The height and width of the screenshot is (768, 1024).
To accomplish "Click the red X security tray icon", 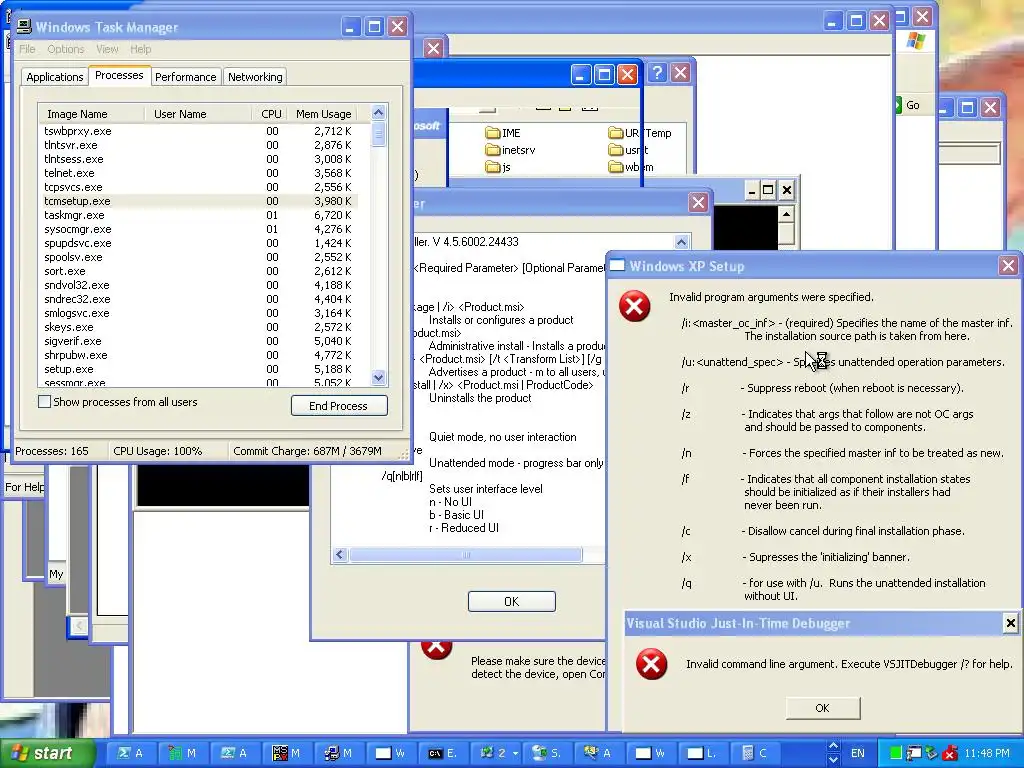I will tap(950, 753).
